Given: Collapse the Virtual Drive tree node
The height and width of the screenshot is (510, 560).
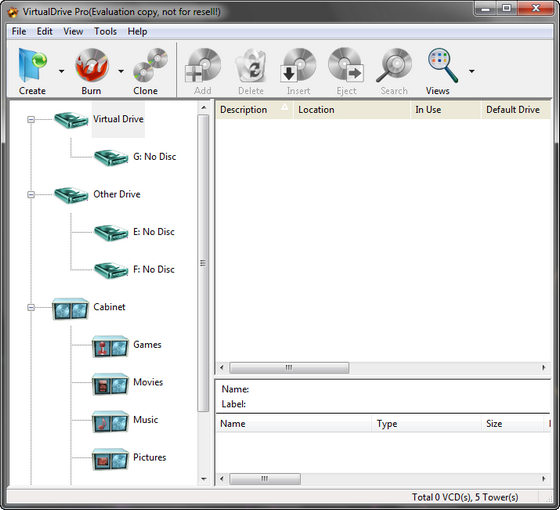Looking at the screenshot, I should pos(31,119).
